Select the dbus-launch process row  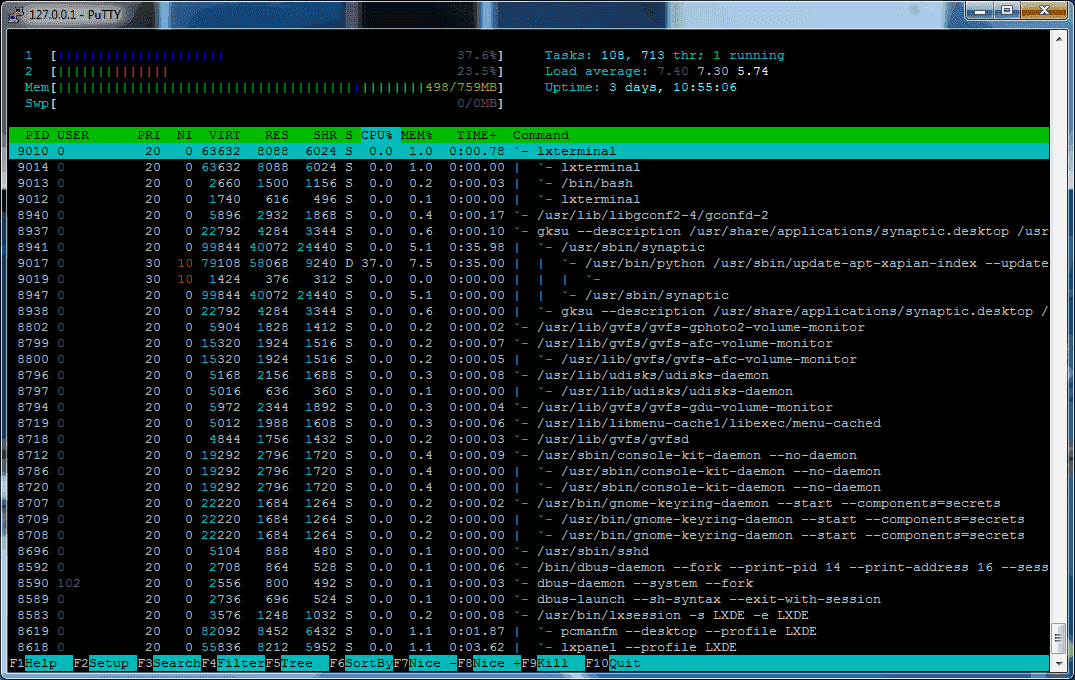[529, 599]
